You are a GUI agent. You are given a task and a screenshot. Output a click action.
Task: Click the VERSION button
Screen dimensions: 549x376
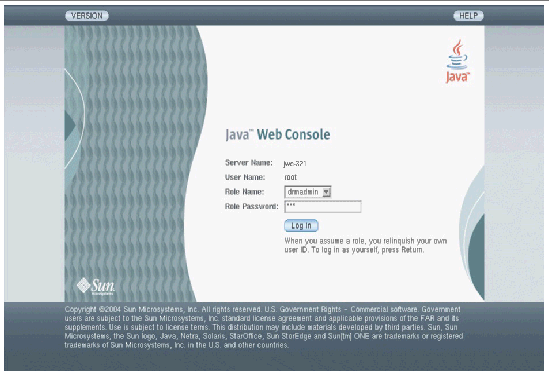[87, 16]
